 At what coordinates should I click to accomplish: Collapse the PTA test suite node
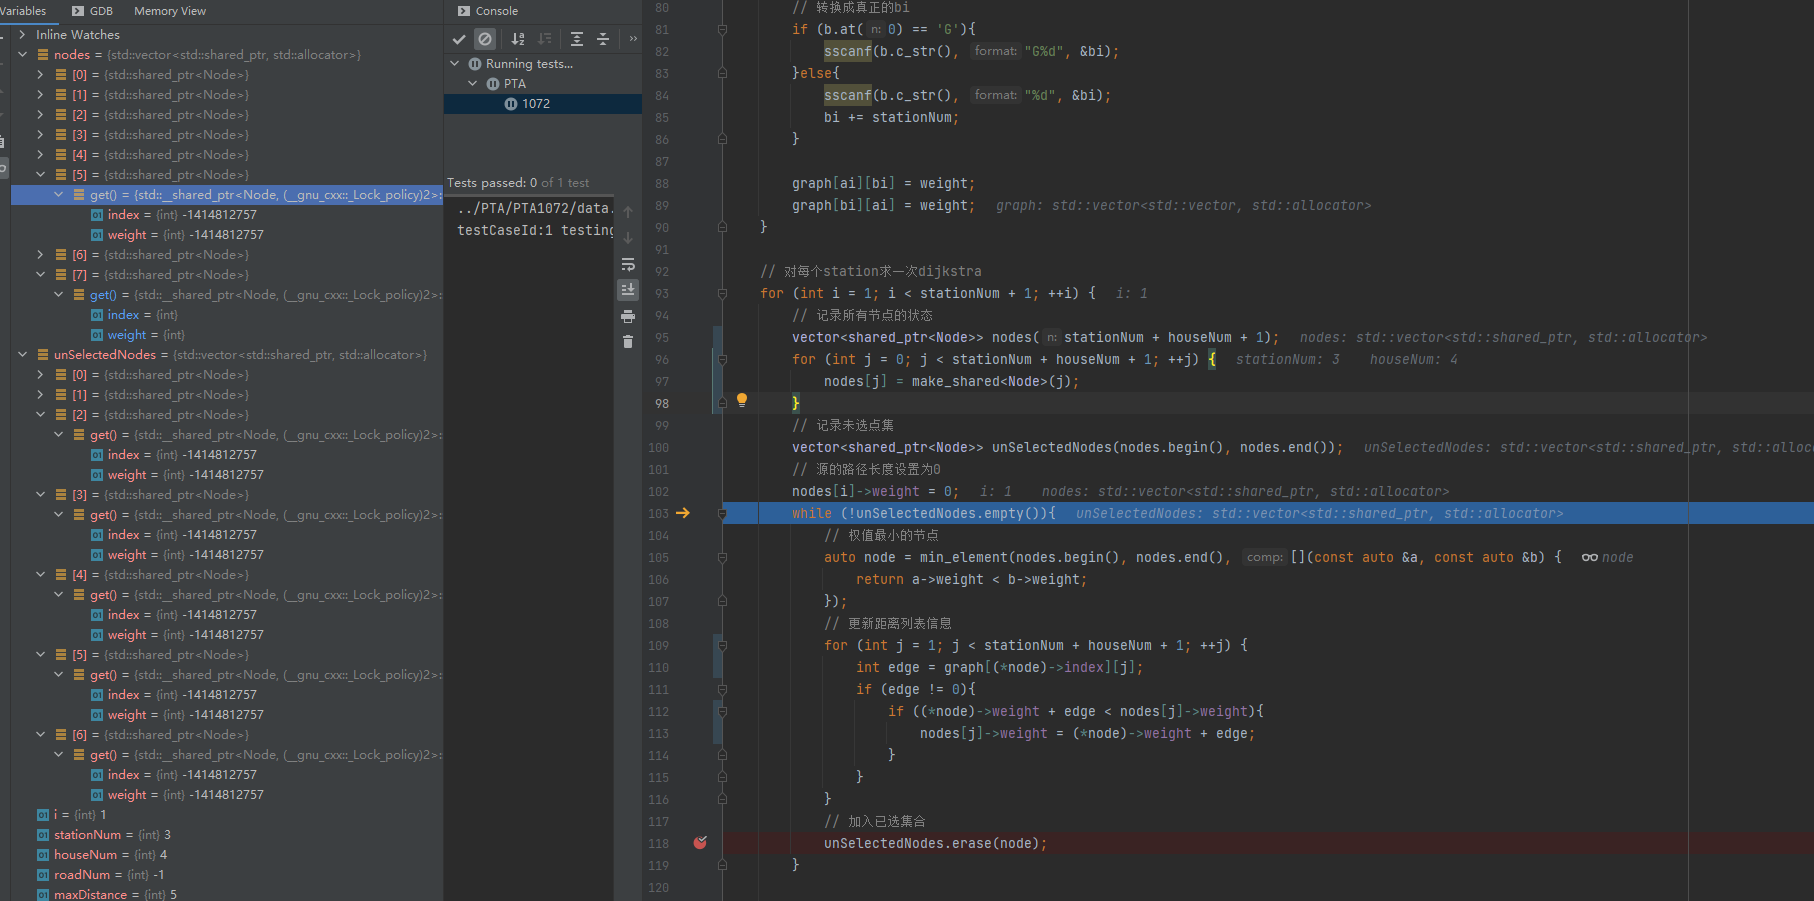(473, 84)
